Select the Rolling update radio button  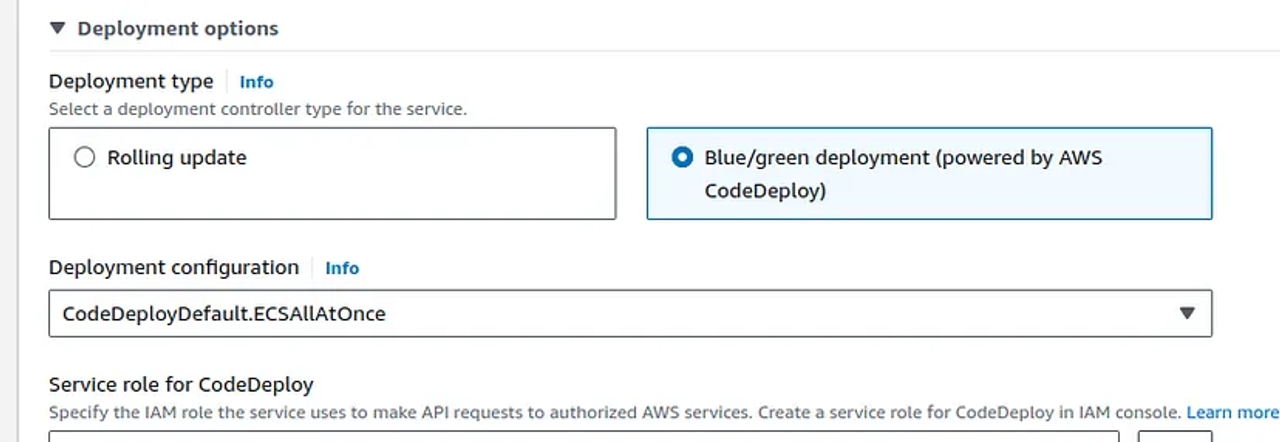(x=85, y=158)
